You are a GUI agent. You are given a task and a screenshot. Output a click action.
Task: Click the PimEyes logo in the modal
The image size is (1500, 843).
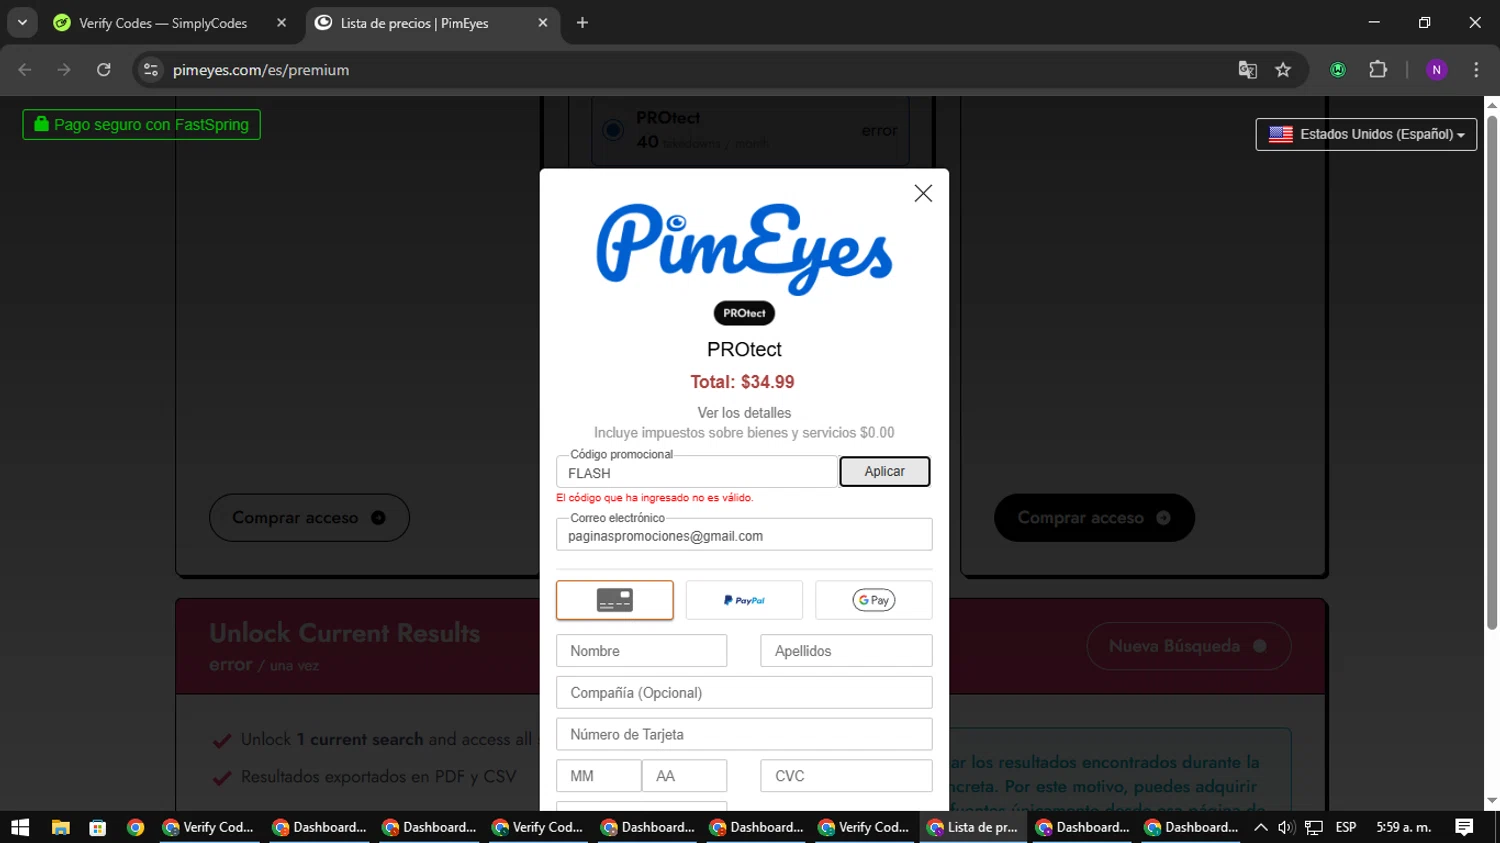744,249
